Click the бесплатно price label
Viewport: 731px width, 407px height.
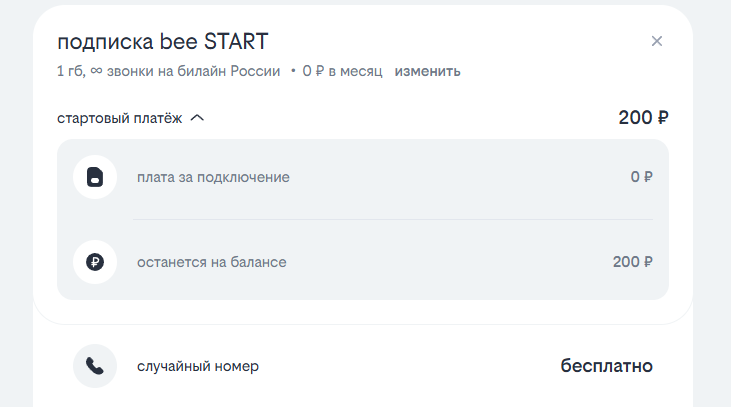click(606, 366)
